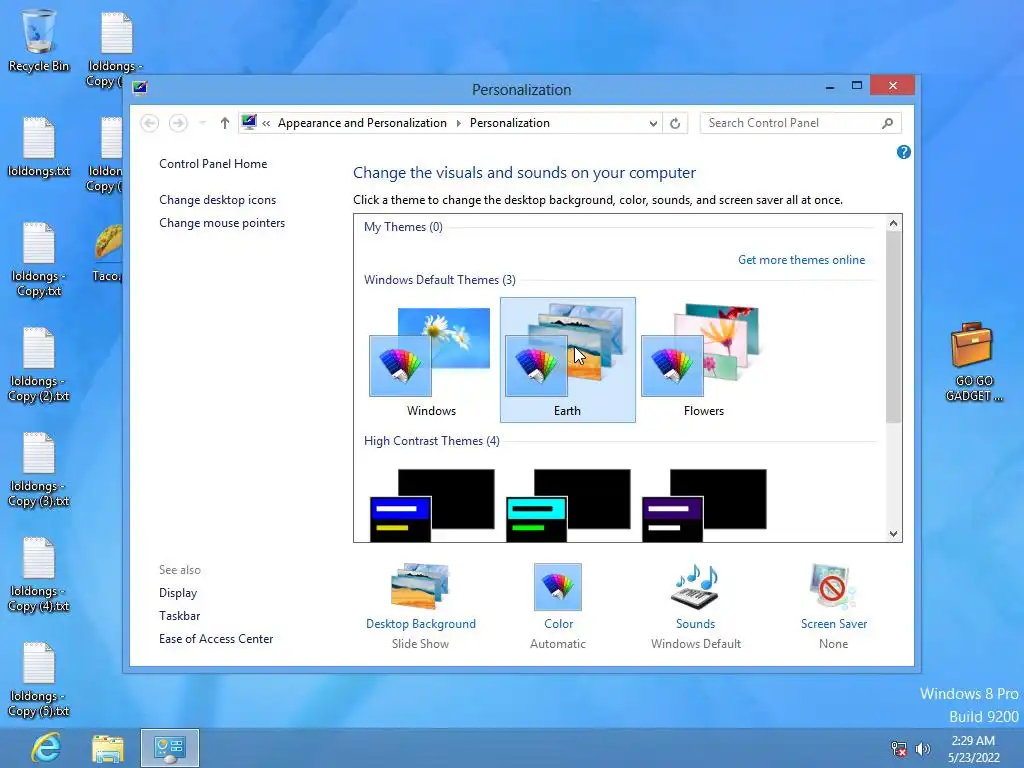
Task: Select loldongs - Copy (4).txt file
Action: point(39,575)
